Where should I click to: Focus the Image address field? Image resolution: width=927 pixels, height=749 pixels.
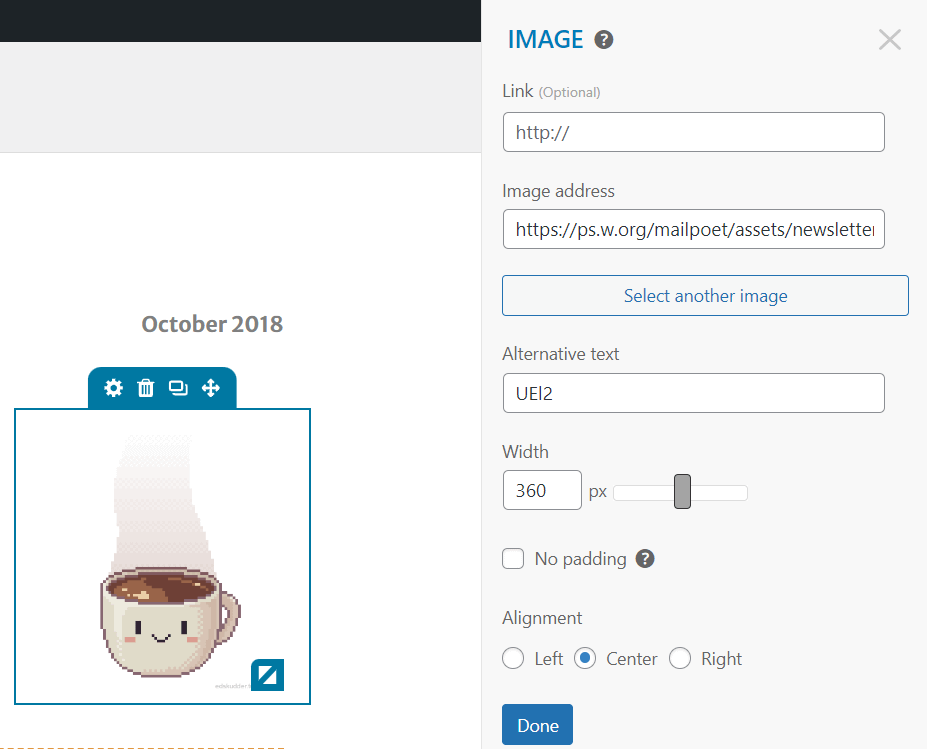coord(693,229)
